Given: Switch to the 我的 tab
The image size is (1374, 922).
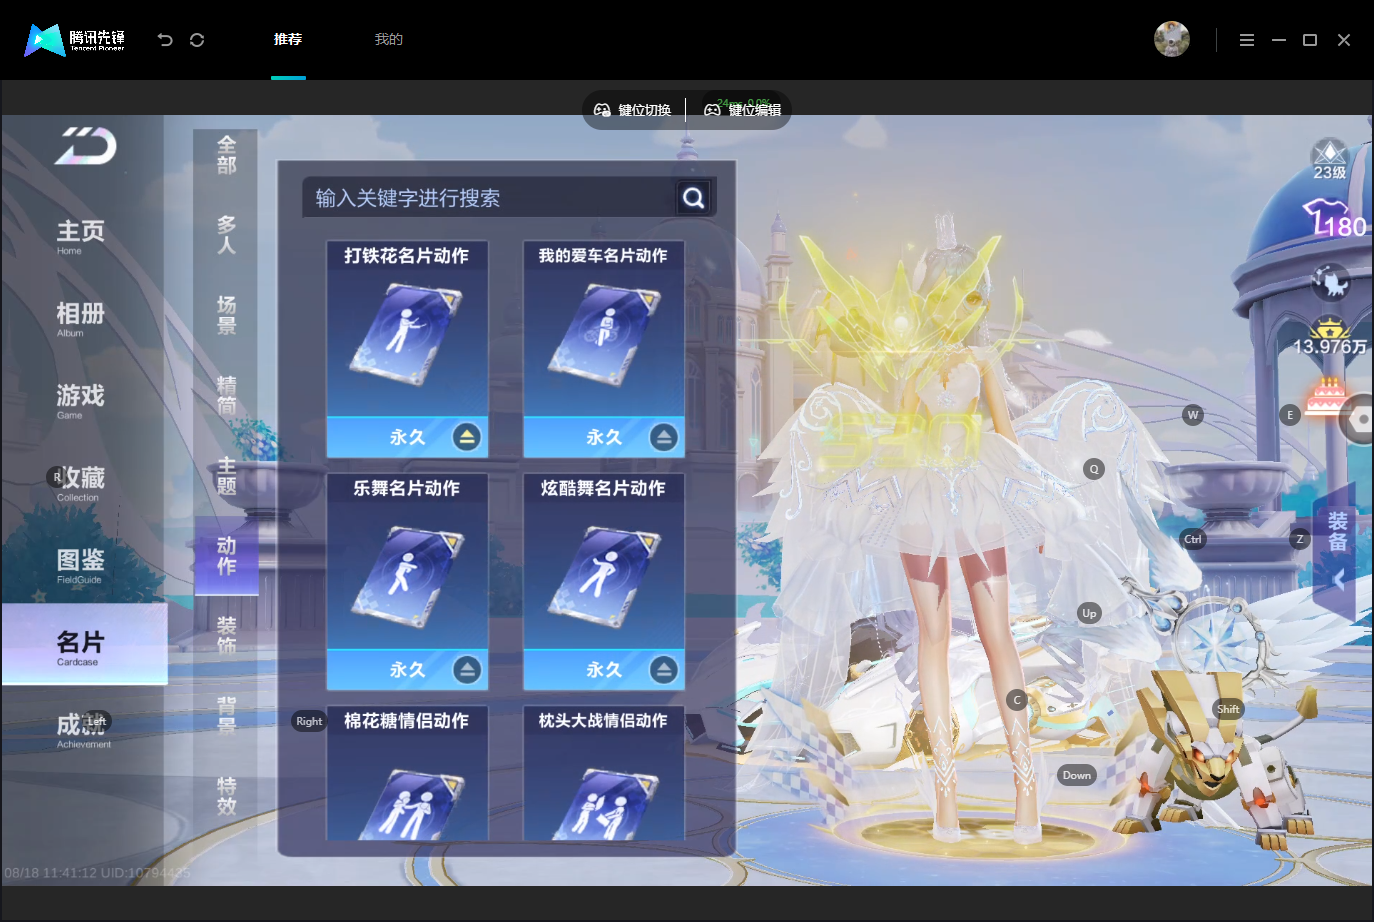Looking at the screenshot, I should pyautogui.click(x=388, y=40).
